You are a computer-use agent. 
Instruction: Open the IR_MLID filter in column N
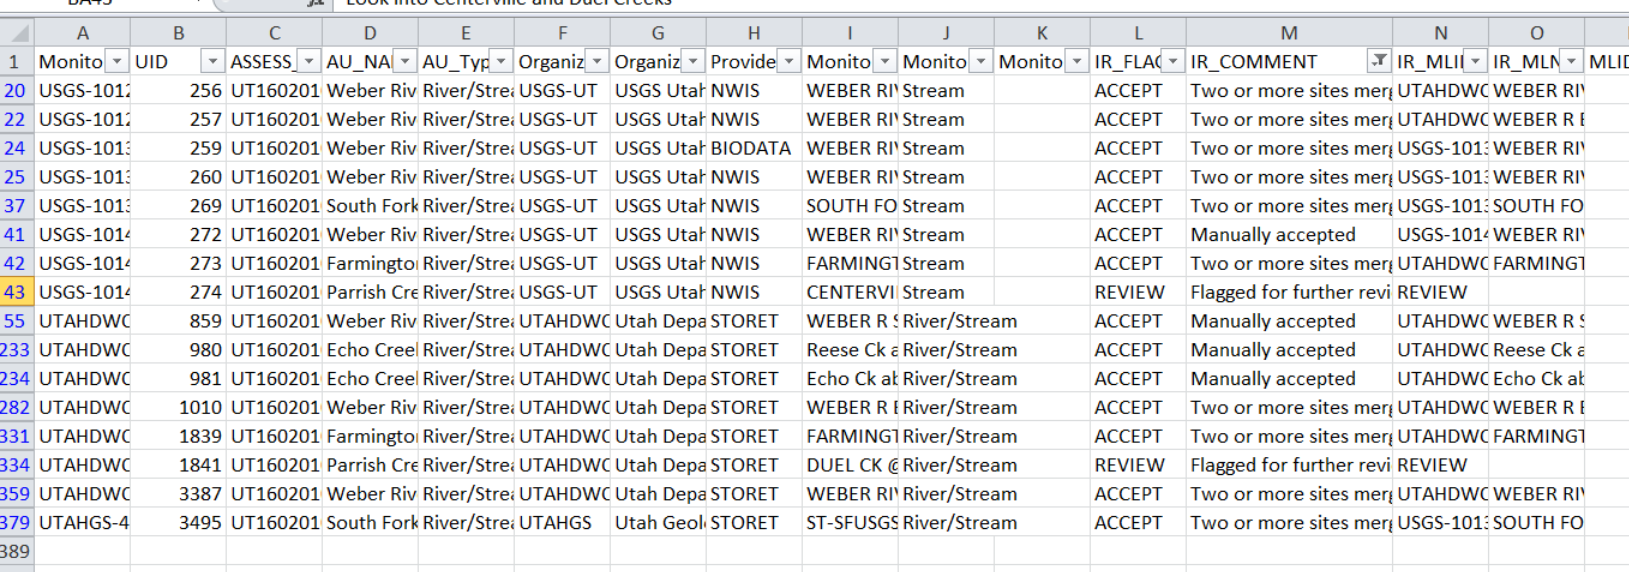click(x=1475, y=62)
